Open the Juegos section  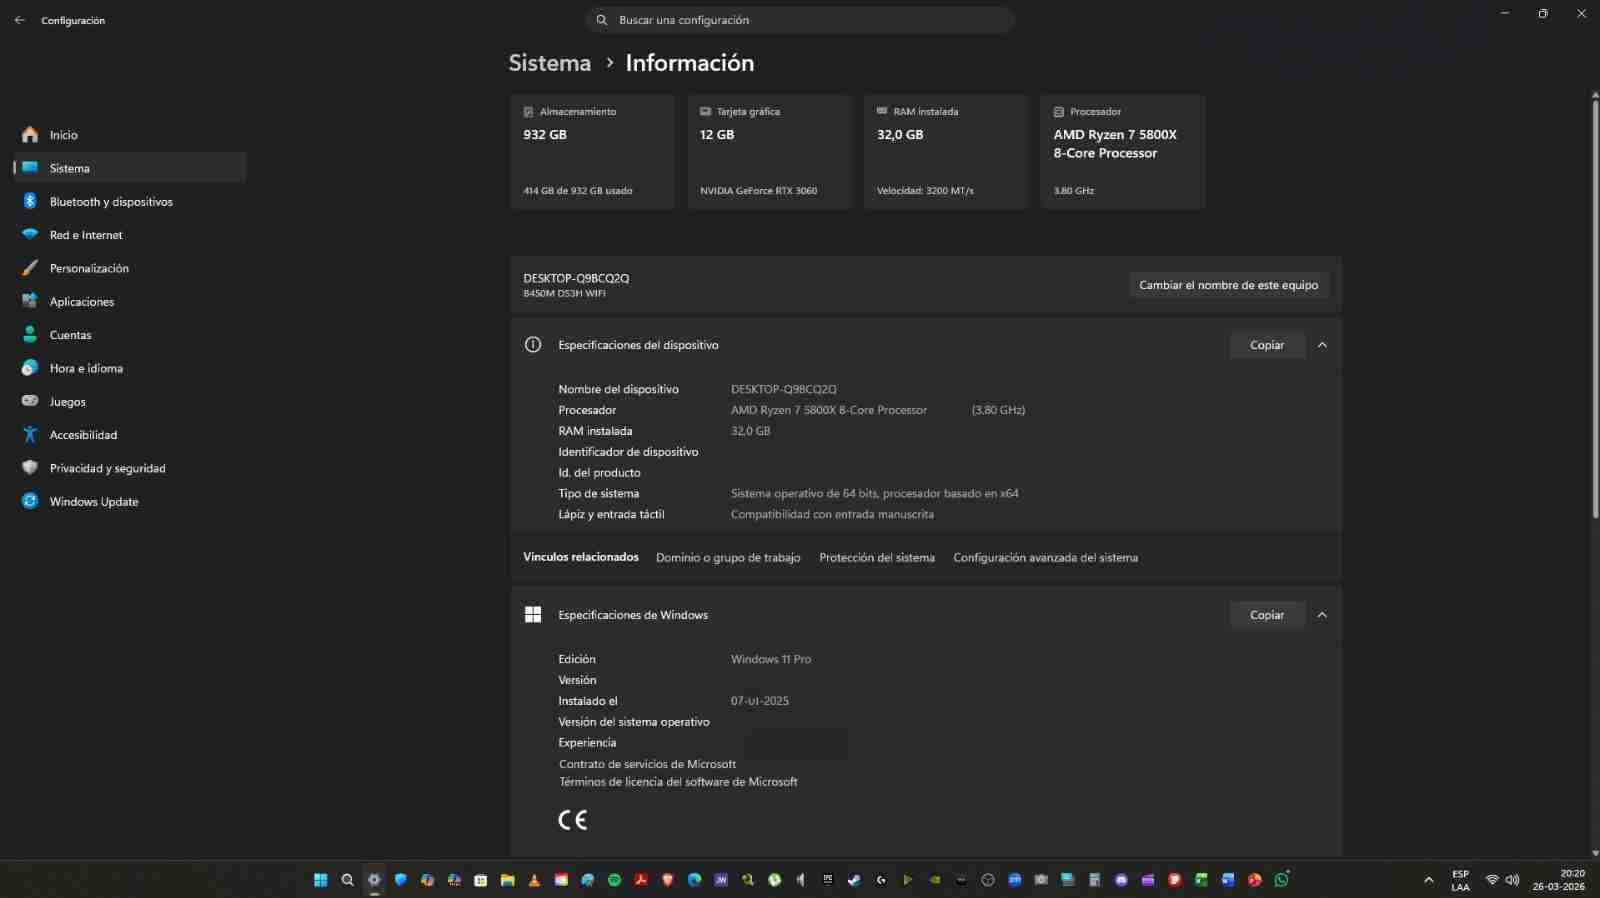pyautogui.click(x=130, y=401)
